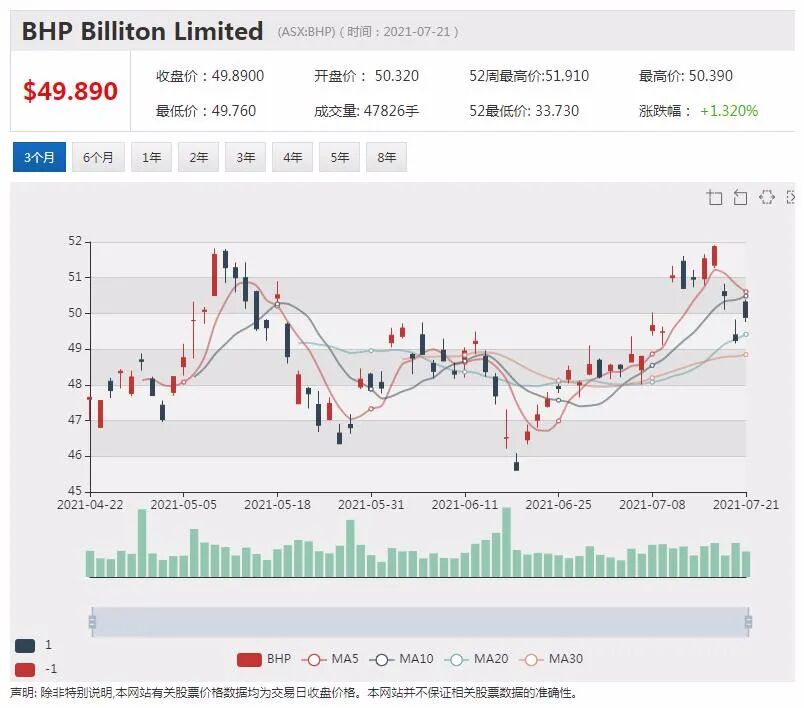Click the zoom reset (back arrow) icon

tap(740, 197)
